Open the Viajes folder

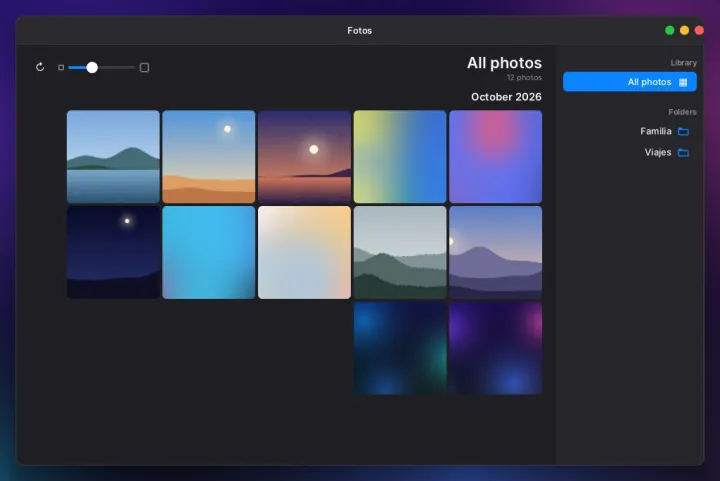click(630, 152)
